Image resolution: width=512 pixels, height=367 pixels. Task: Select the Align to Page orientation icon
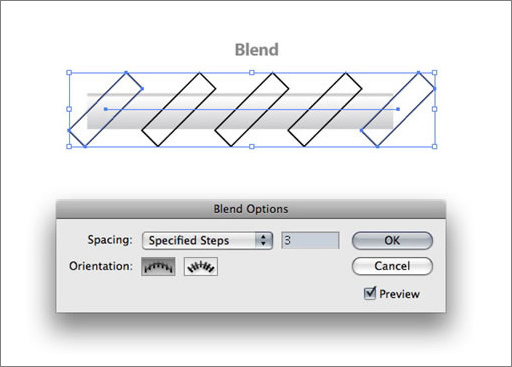click(158, 266)
